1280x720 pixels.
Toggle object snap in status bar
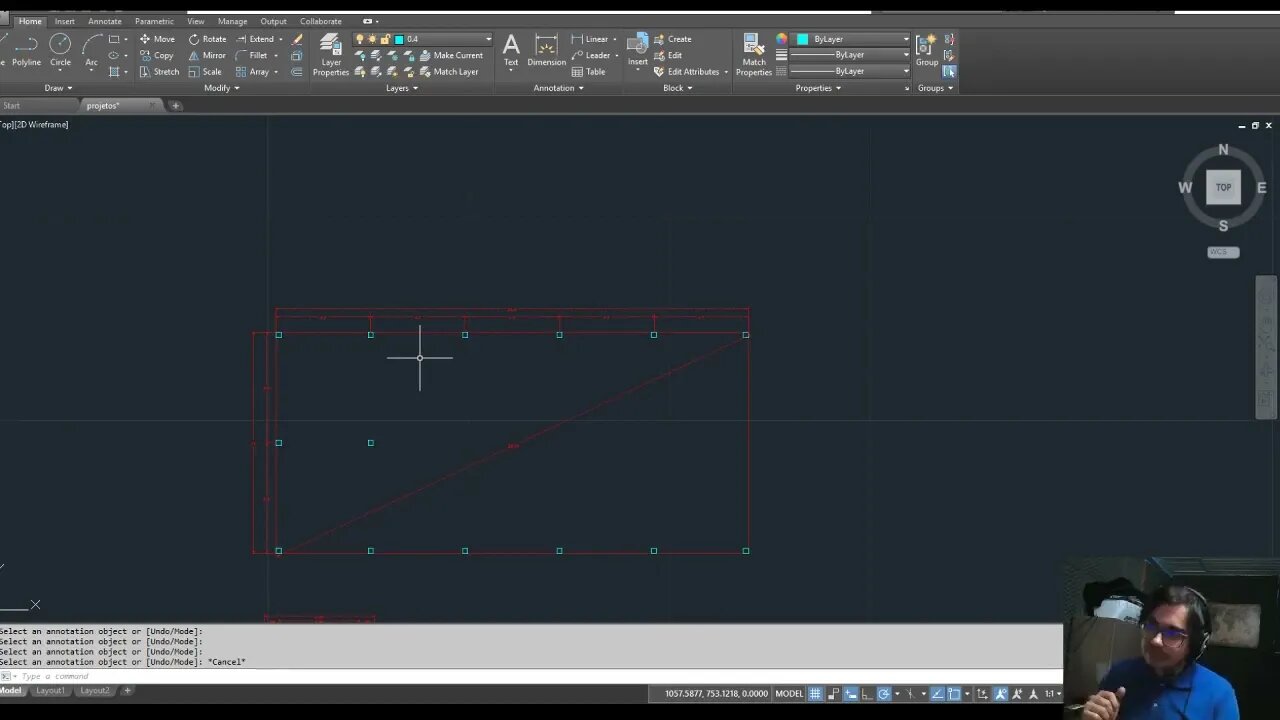[x=954, y=694]
